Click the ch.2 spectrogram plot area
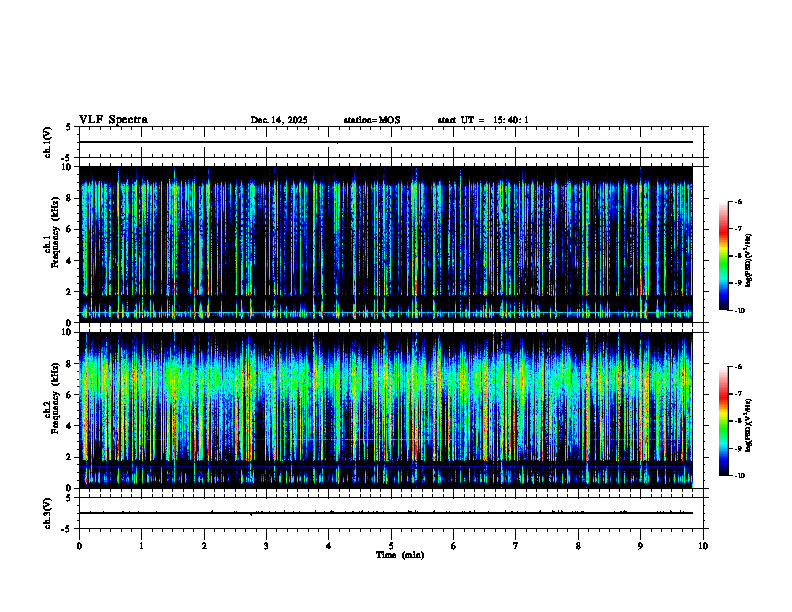This screenshot has height=612, width=792. pos(386,410)
